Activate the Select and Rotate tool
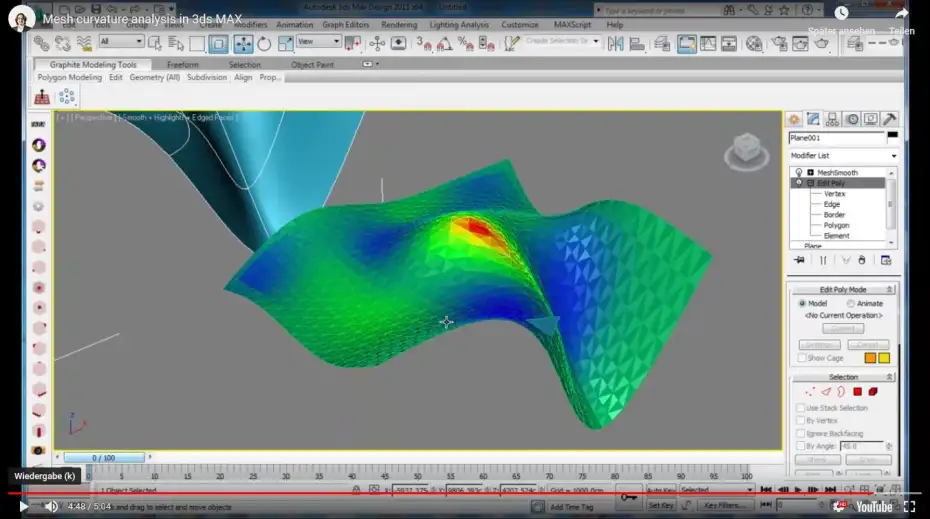 pos(264,44)
